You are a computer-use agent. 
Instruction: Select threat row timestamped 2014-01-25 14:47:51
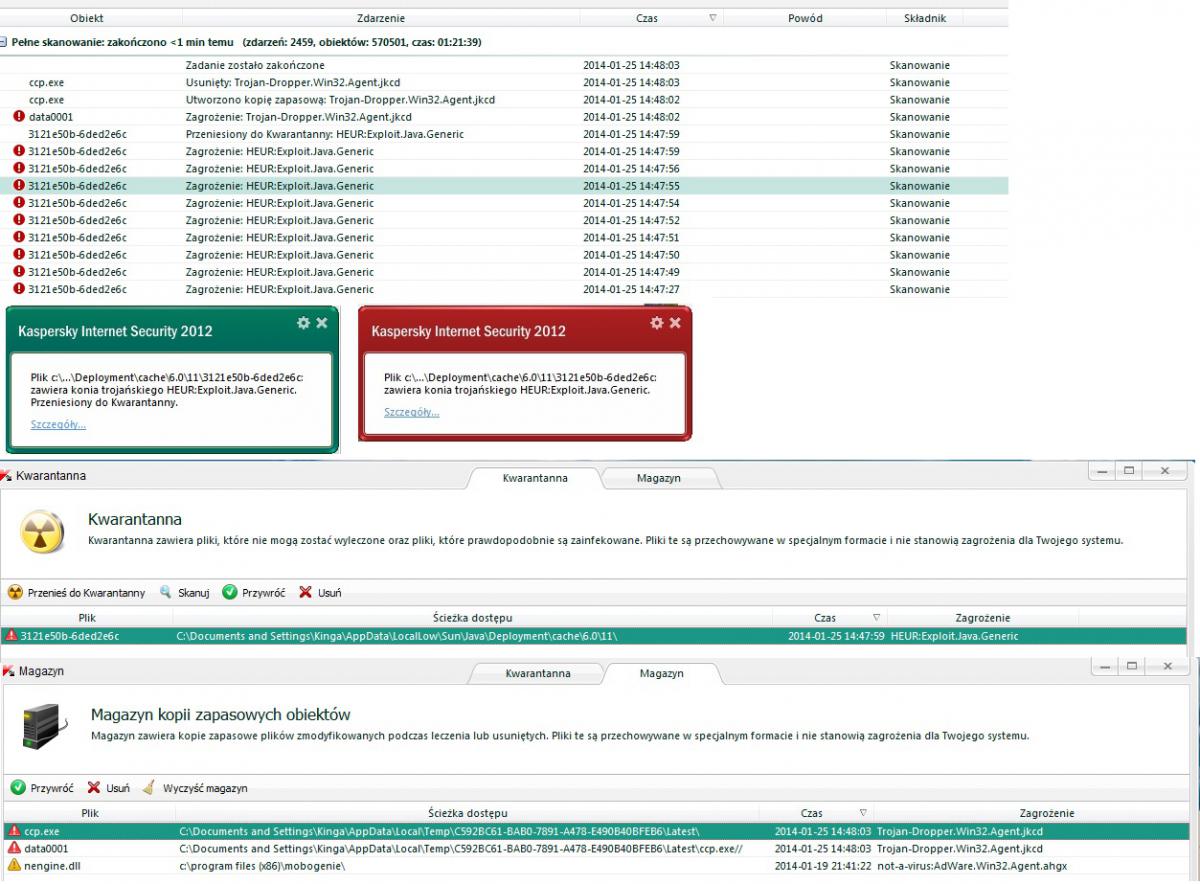point(504,238)
